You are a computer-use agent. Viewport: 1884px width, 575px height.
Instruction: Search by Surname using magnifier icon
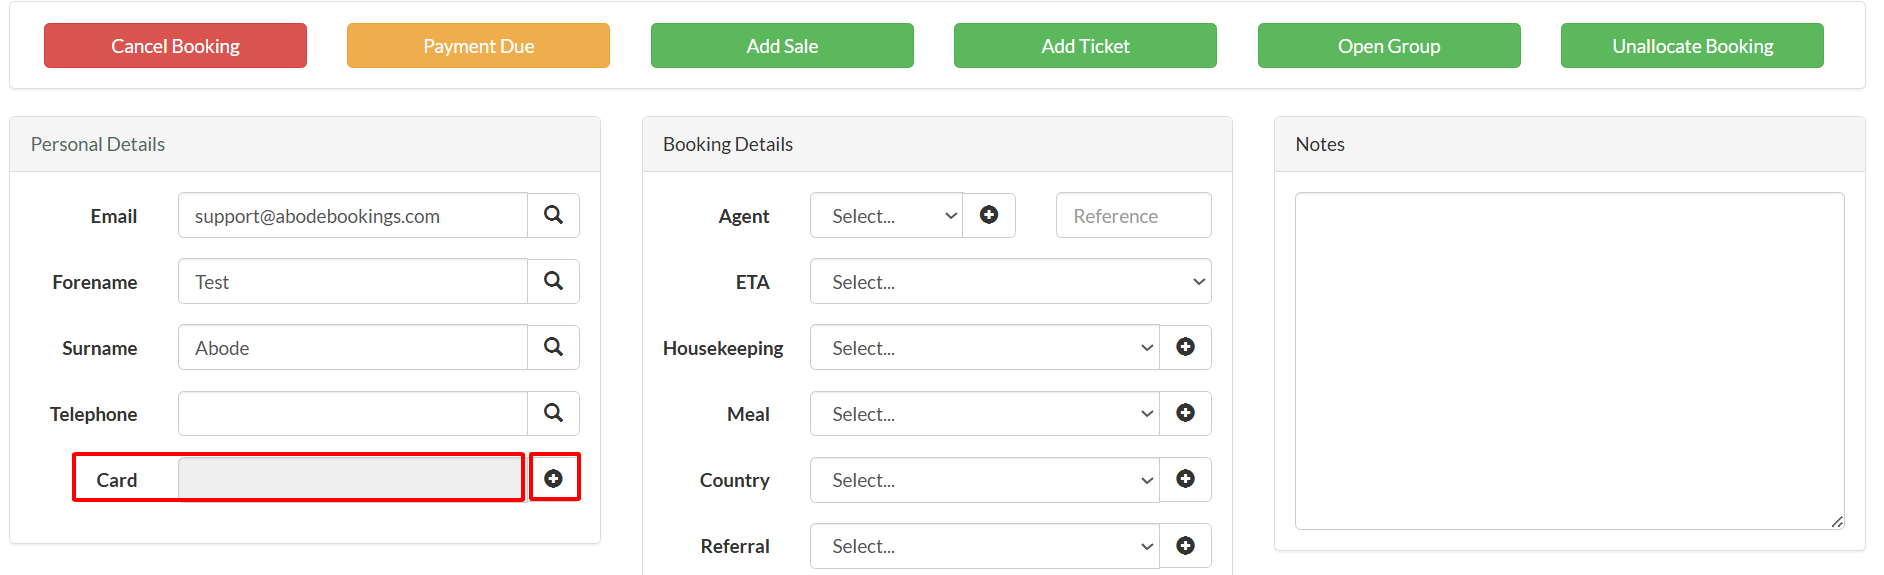point(553,347)
